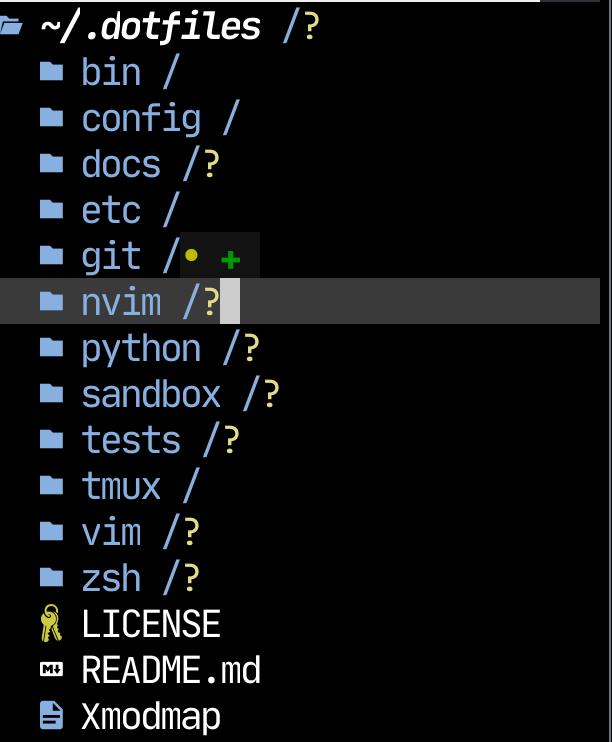Click the keys icon beside LICENSE

(x=51, y=623)
